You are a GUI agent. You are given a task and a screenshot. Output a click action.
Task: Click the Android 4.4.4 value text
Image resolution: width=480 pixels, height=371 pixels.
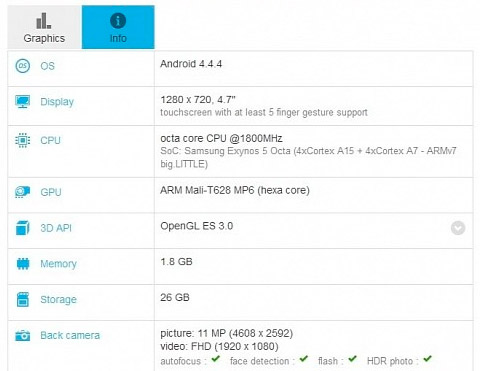pos(191,64)
